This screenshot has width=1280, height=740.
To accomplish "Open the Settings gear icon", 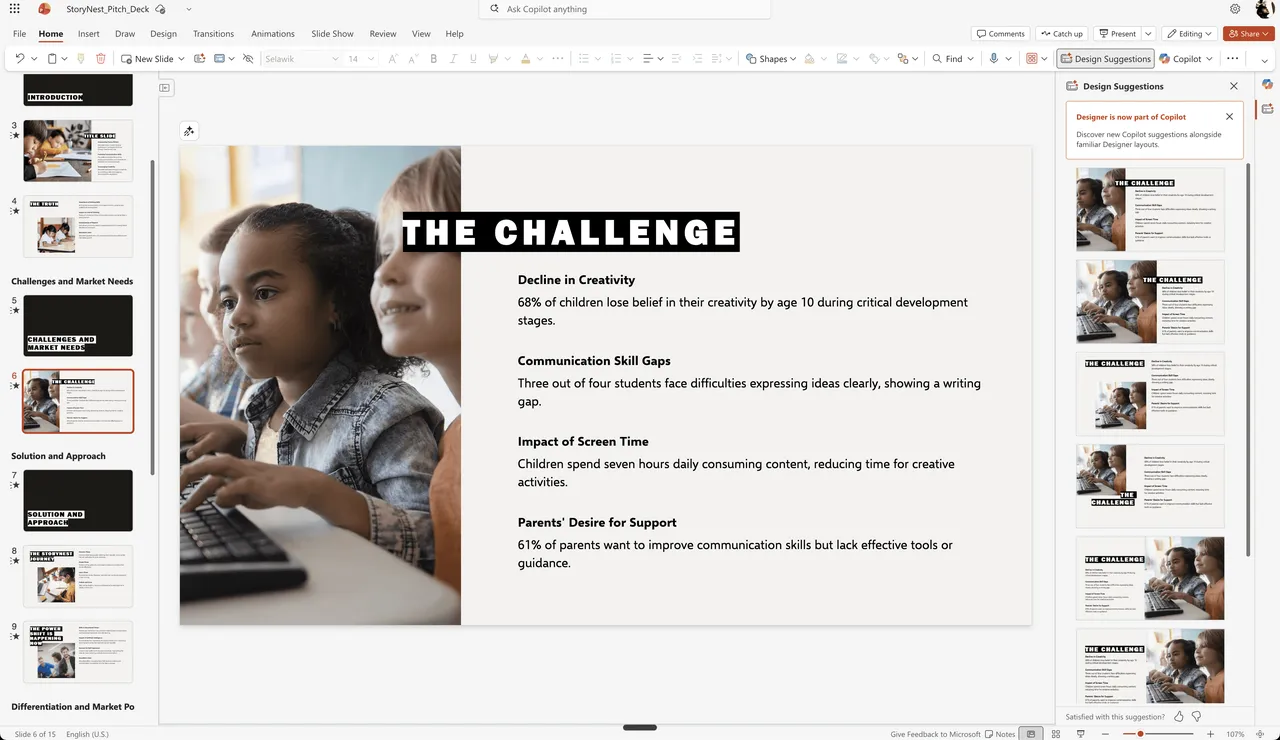I will (x=1235, y=9).
